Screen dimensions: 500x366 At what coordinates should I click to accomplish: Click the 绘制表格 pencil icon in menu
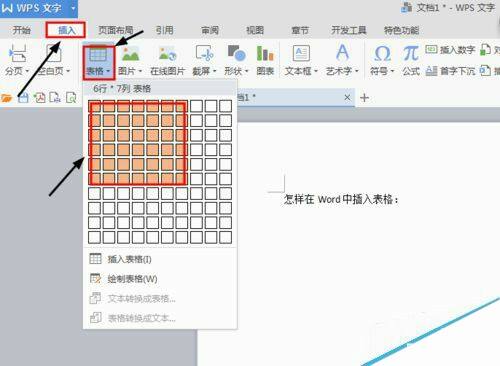(95, 278)
